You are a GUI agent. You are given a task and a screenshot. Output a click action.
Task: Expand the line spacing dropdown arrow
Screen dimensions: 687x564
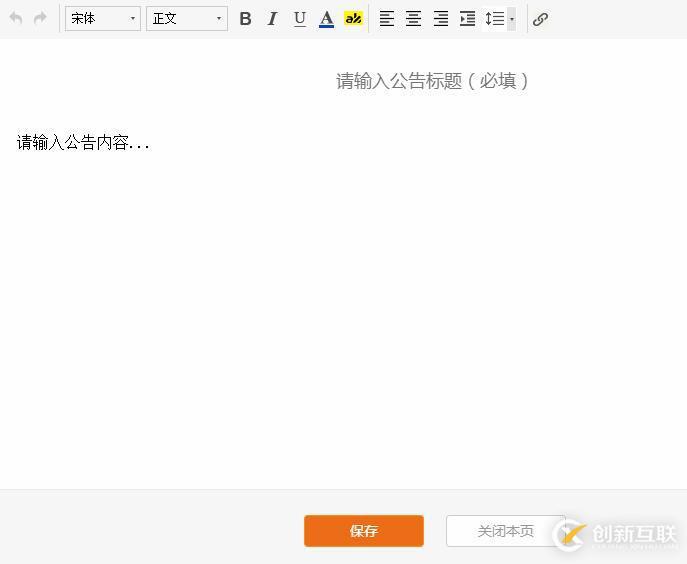click(x=511, y=19)
